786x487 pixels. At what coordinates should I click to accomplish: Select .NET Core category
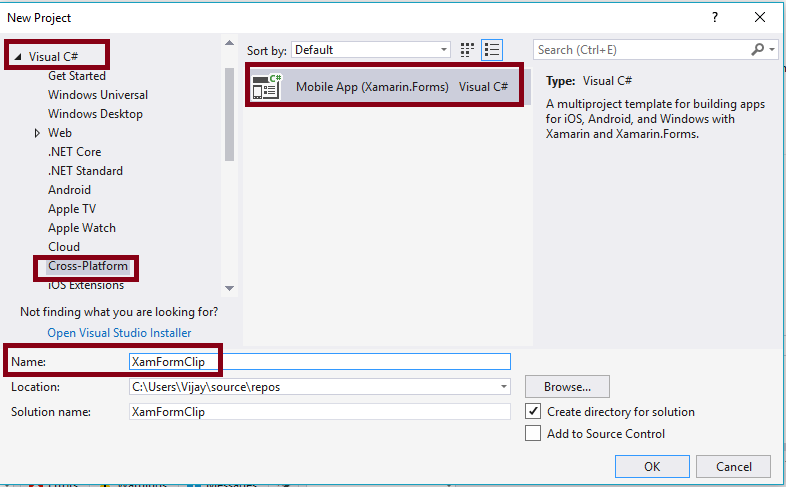[x=74, y=152]
